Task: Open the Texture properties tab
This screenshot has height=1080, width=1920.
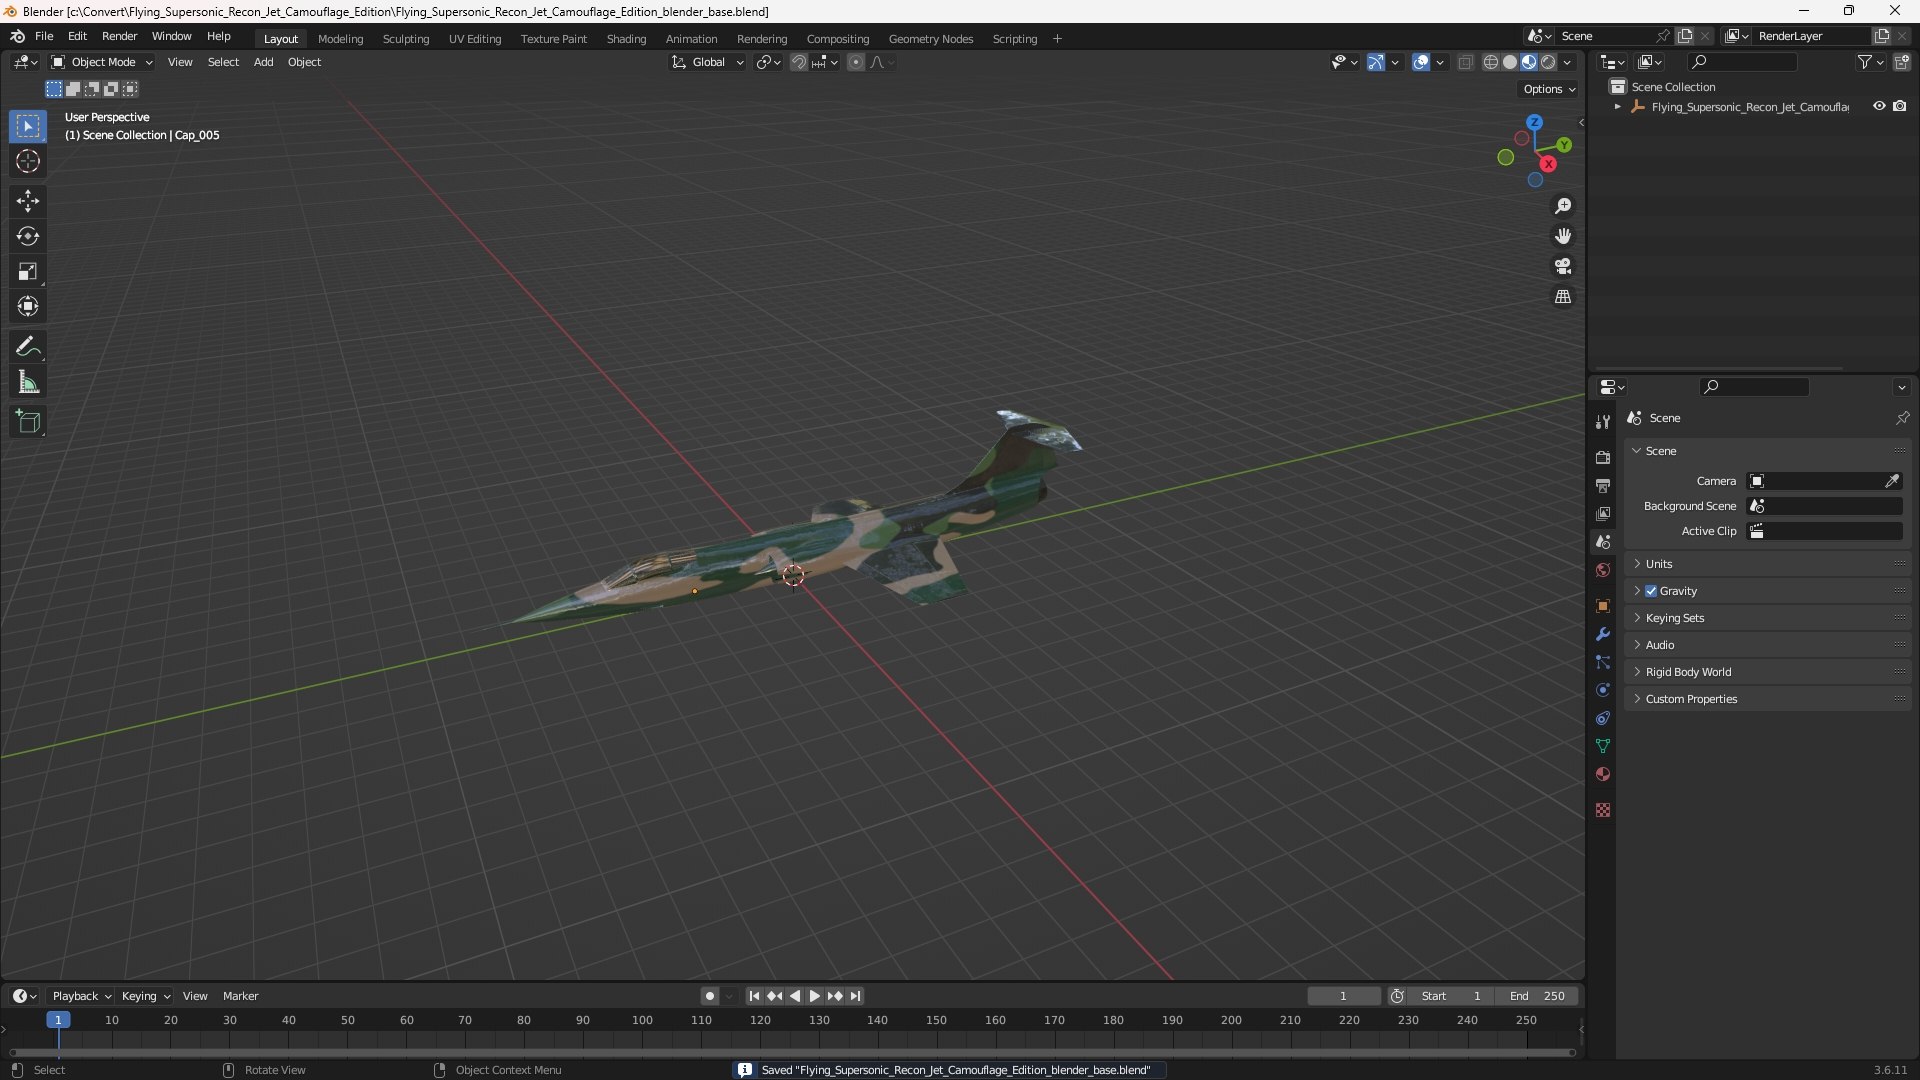Action: click(1603, 810)
